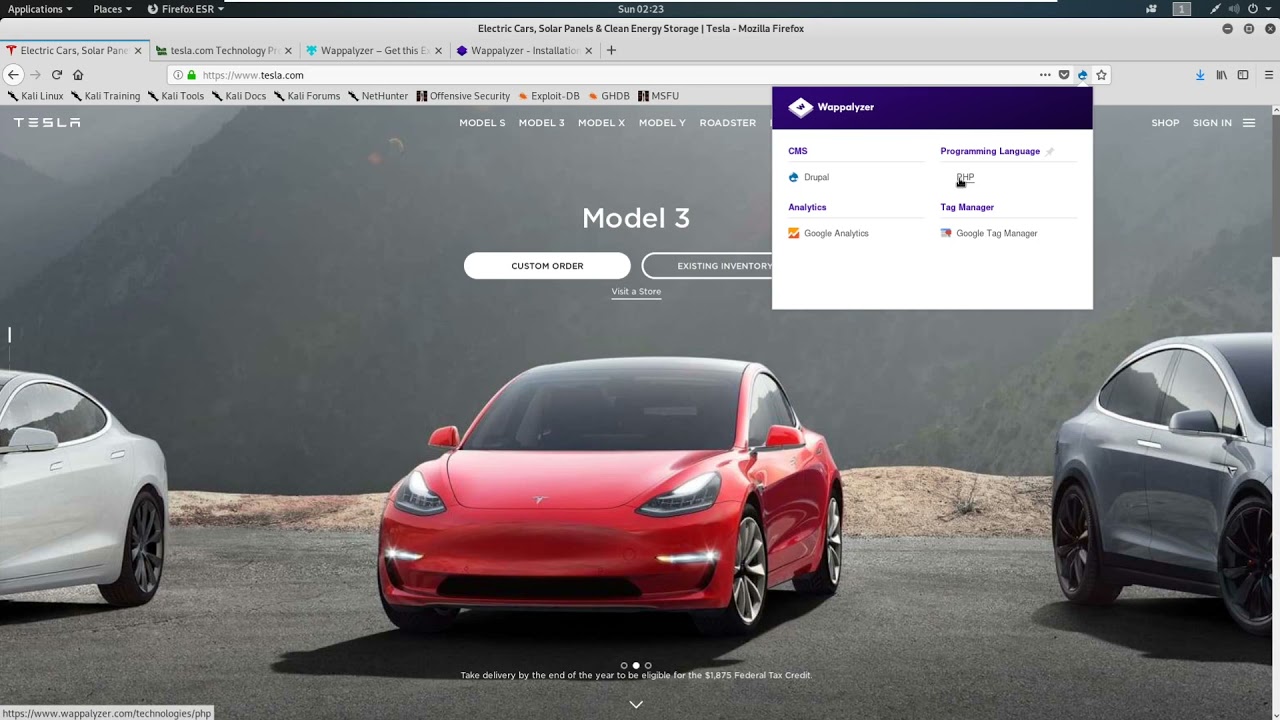Open the Firefox Library icon
The height and width of the screenshot is (720, 1280).
(x=1221, y=75)
